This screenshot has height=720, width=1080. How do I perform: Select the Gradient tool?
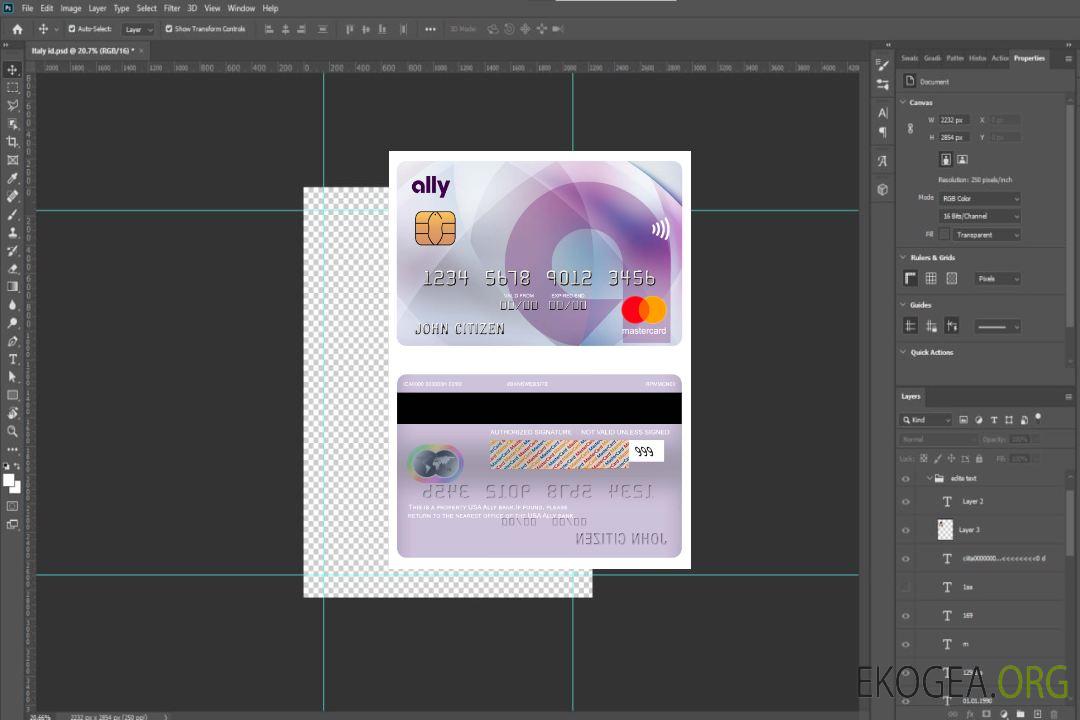pos(12,287)
